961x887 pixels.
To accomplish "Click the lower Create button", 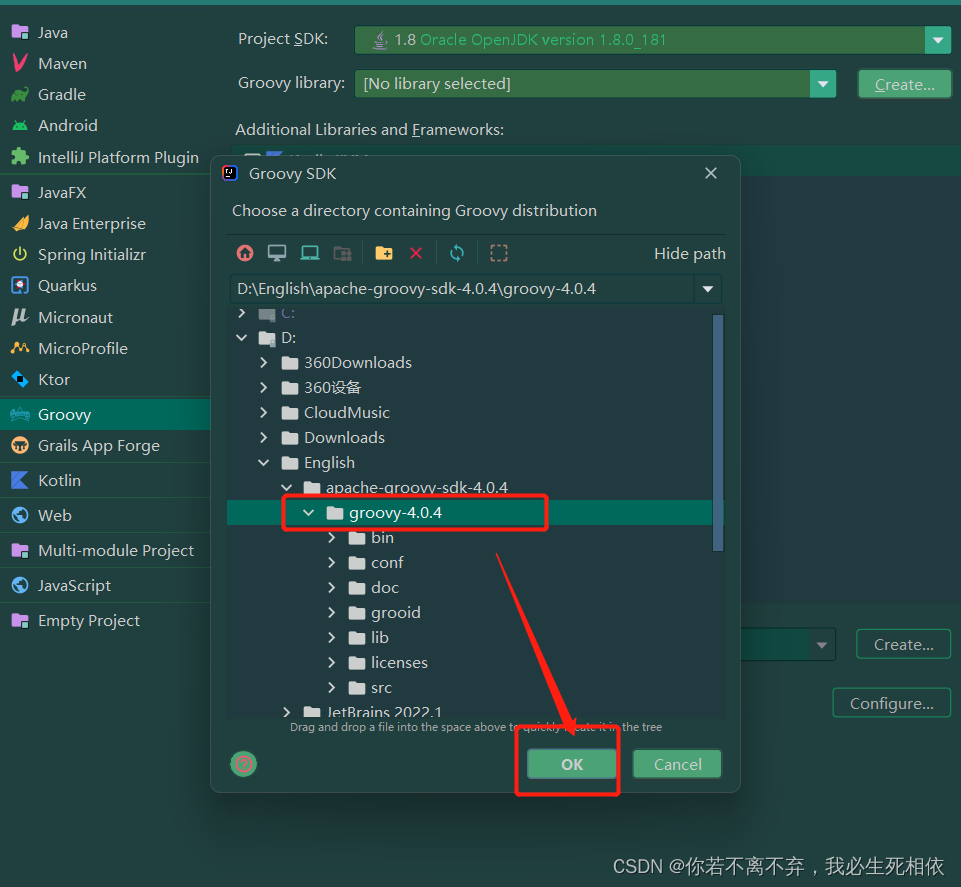I will [x=903, y=644].
